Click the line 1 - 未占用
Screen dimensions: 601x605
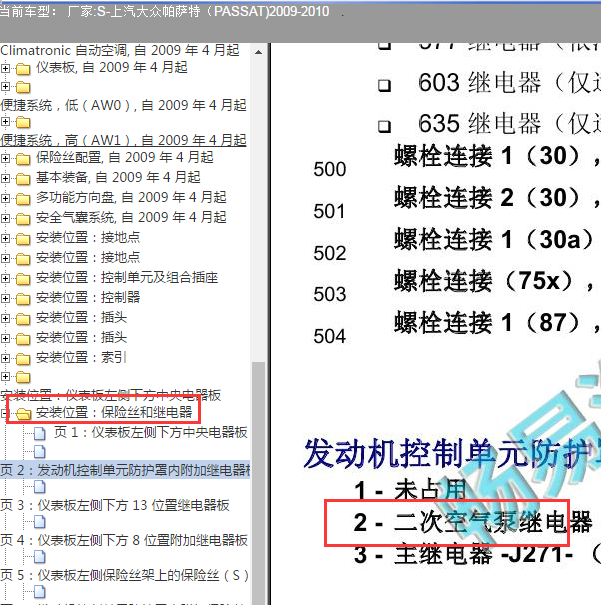click(x=410, y=491)
